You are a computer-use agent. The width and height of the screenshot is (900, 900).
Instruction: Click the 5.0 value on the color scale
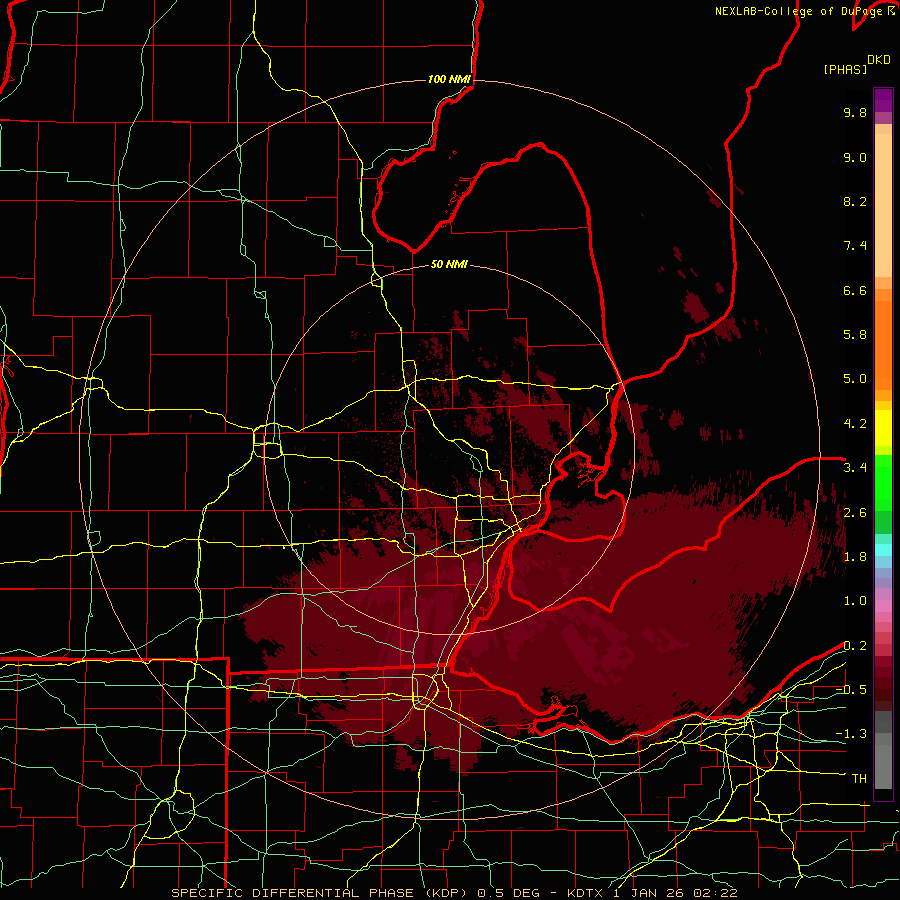(855, 379)
